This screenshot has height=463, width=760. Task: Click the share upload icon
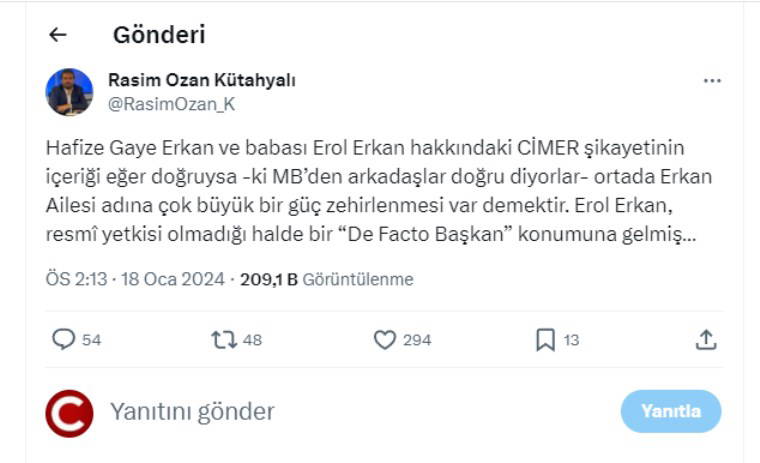(x=706, y=340)
